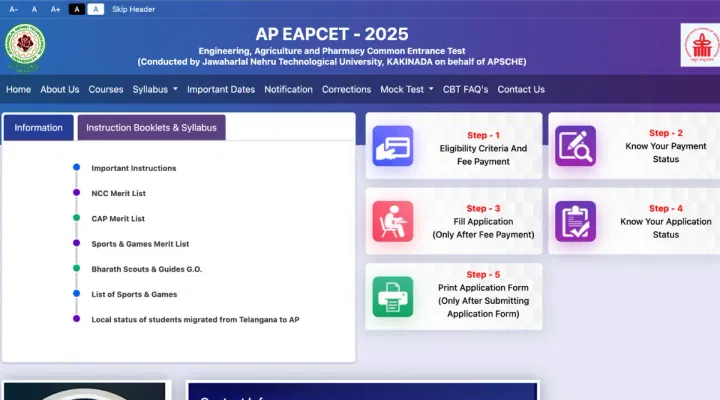The height and width of the screenshot is (400, 720).
Task: Open the NCC Merit List link
Action: (x=118, y=193)
